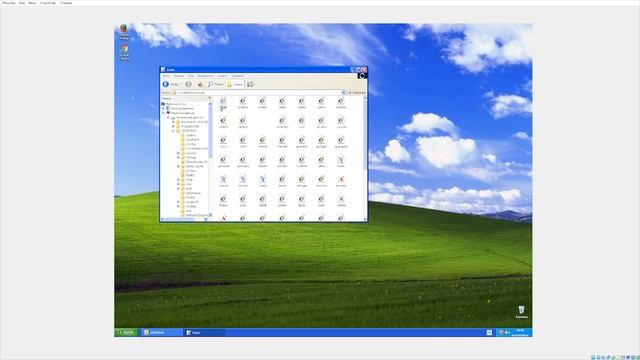The image size is (640, 360).
Task: Open Правка menu in Fonts window
Action: click(x=179, y=76)
